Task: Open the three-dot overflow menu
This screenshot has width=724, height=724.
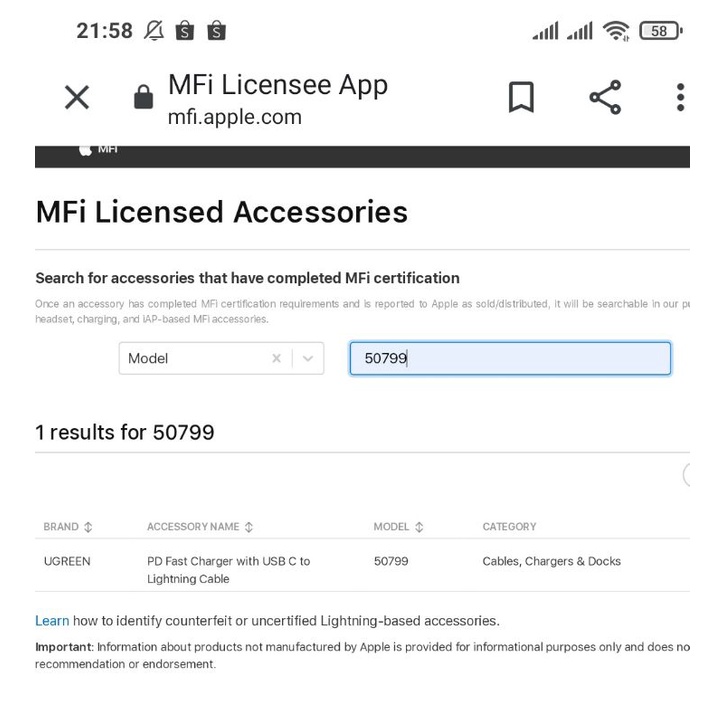Action: [680, 97]
